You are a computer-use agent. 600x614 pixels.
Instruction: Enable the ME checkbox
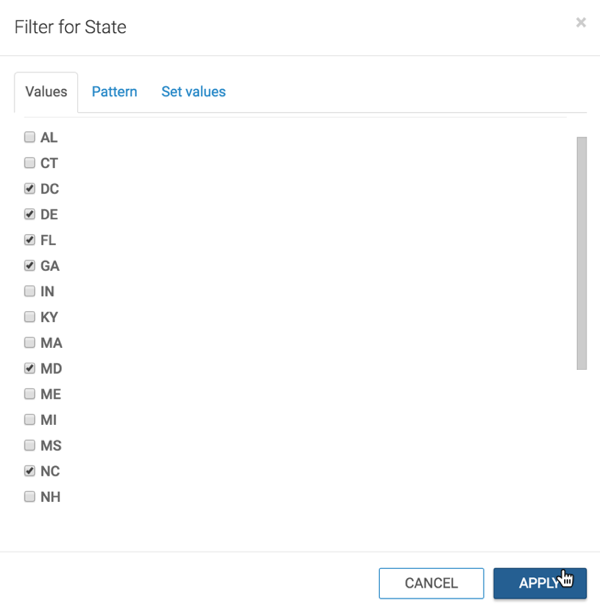click(x=29, y=394)
